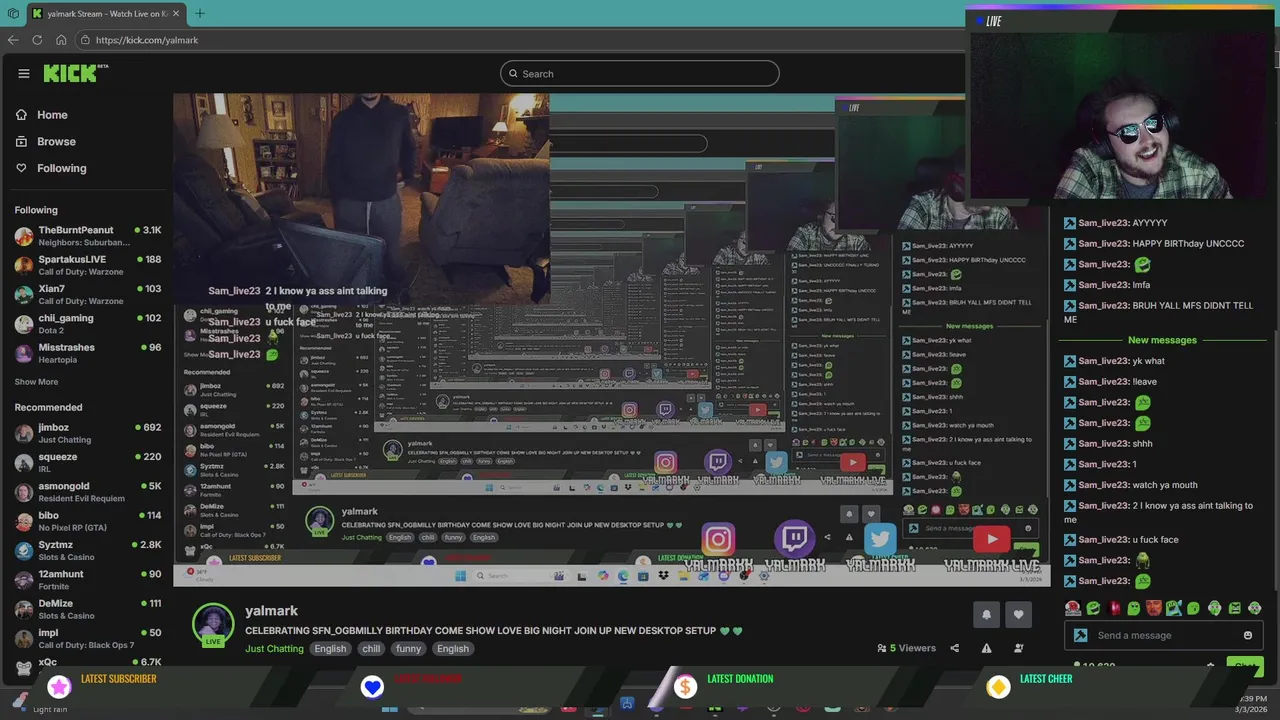1280x720 pixels.
Task: Select the chill stream tag
Action: (x=371, y=649)
